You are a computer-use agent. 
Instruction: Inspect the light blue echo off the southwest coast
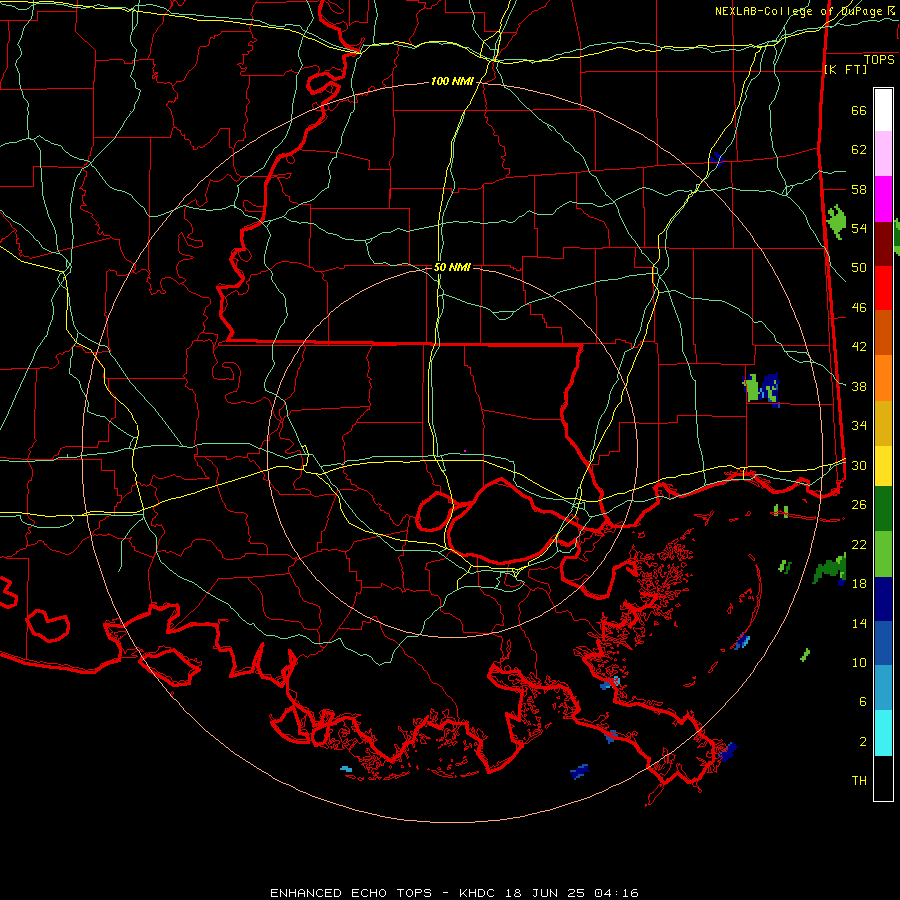(346, 768)
